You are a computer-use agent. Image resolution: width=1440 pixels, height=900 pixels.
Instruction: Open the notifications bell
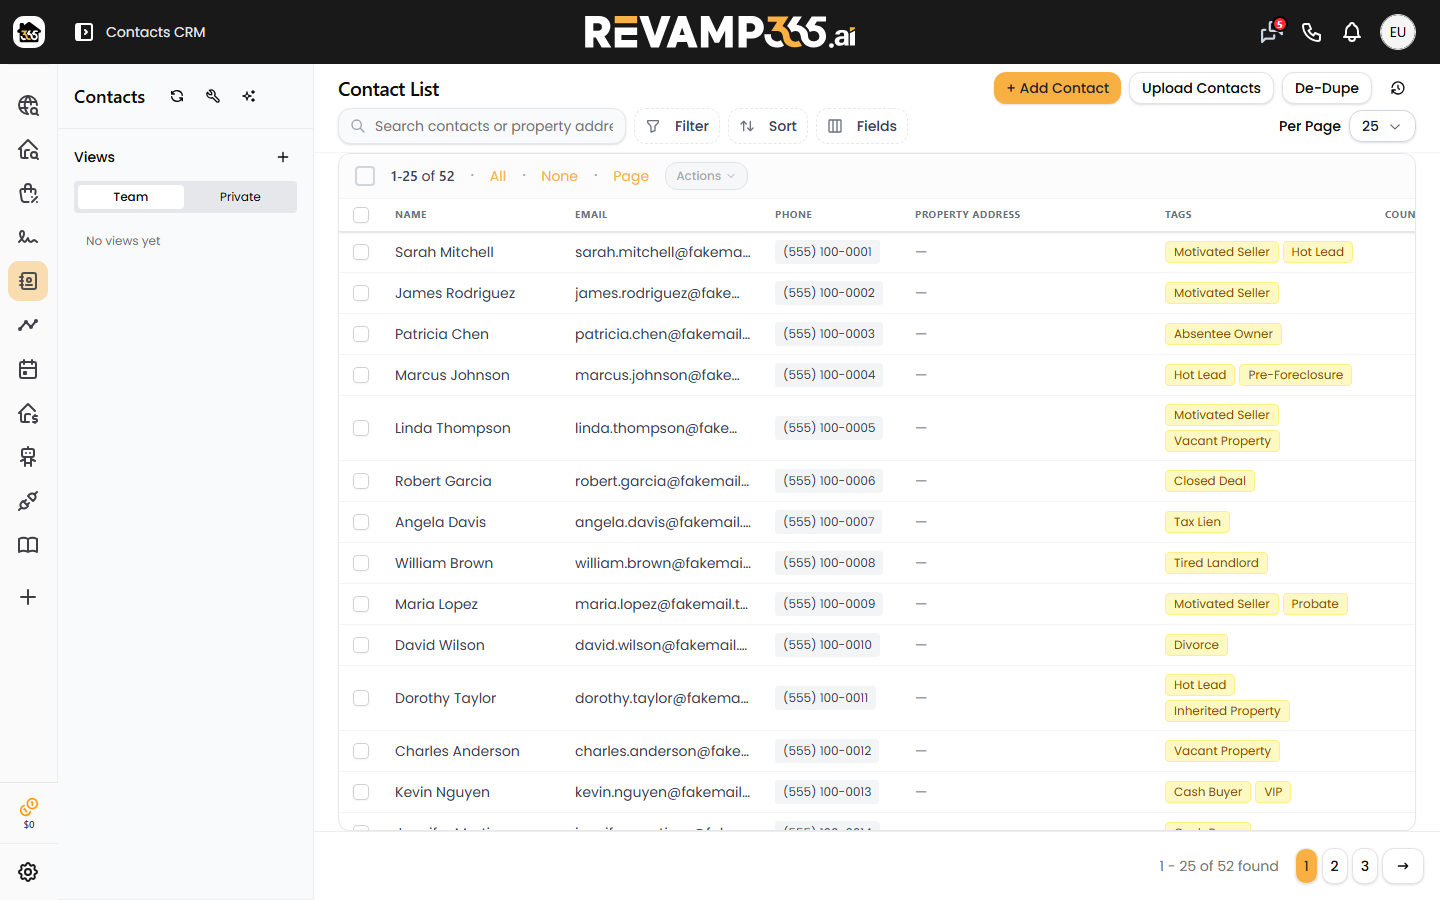pos(1352,32)
